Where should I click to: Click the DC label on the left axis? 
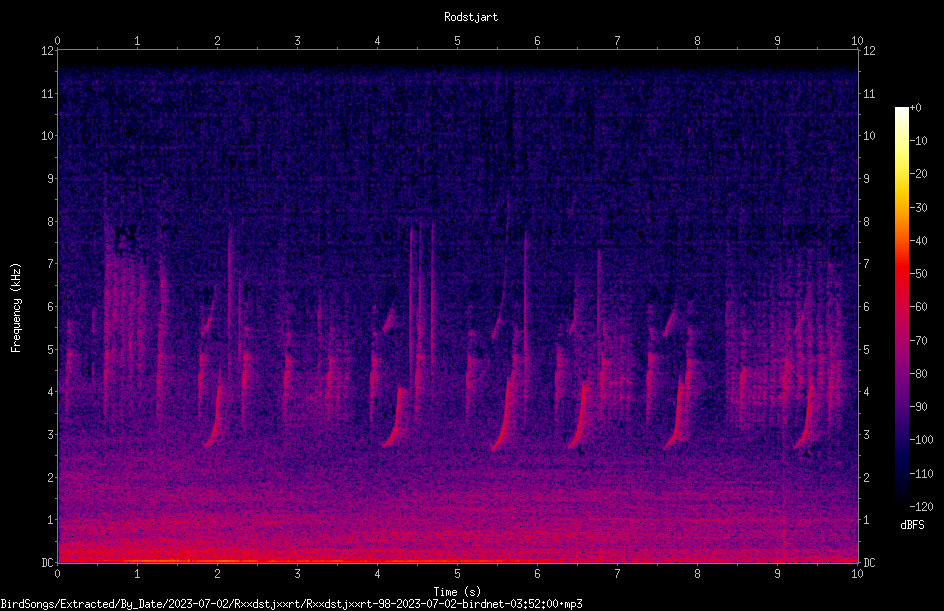click(48, 562)
